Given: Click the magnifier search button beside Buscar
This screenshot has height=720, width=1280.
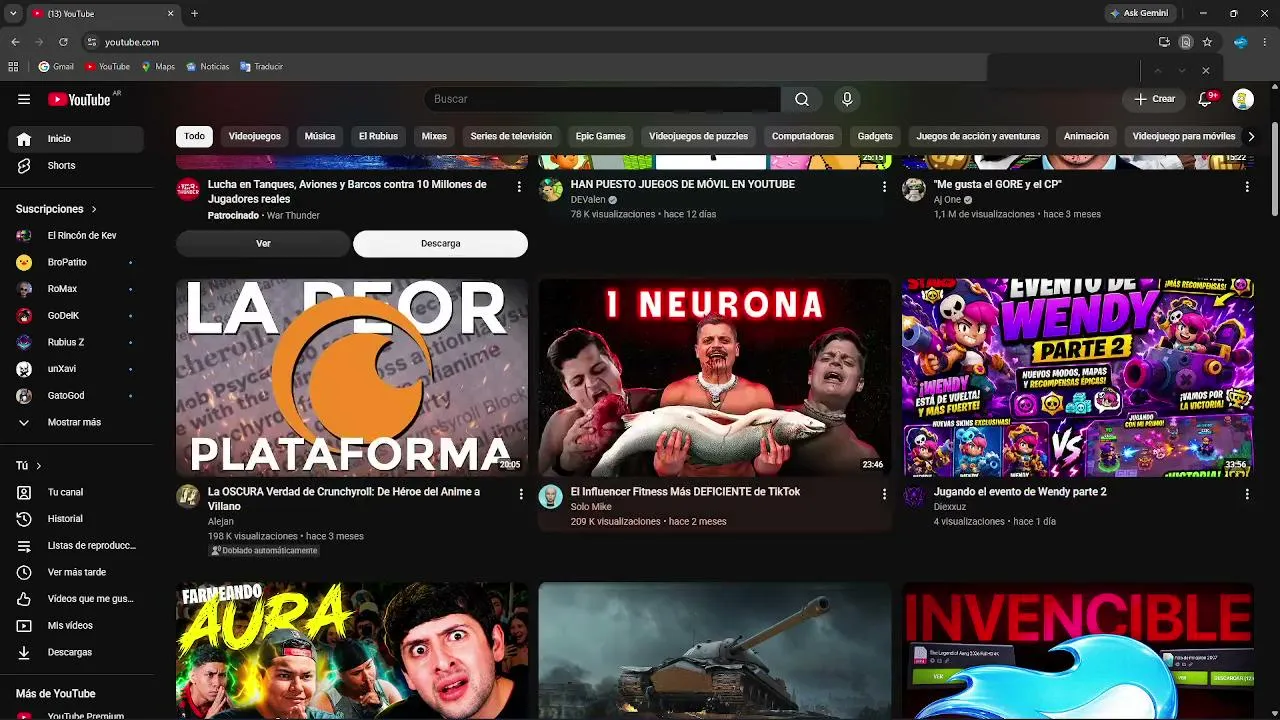Looking at the screenshot, I should (802, 99).
